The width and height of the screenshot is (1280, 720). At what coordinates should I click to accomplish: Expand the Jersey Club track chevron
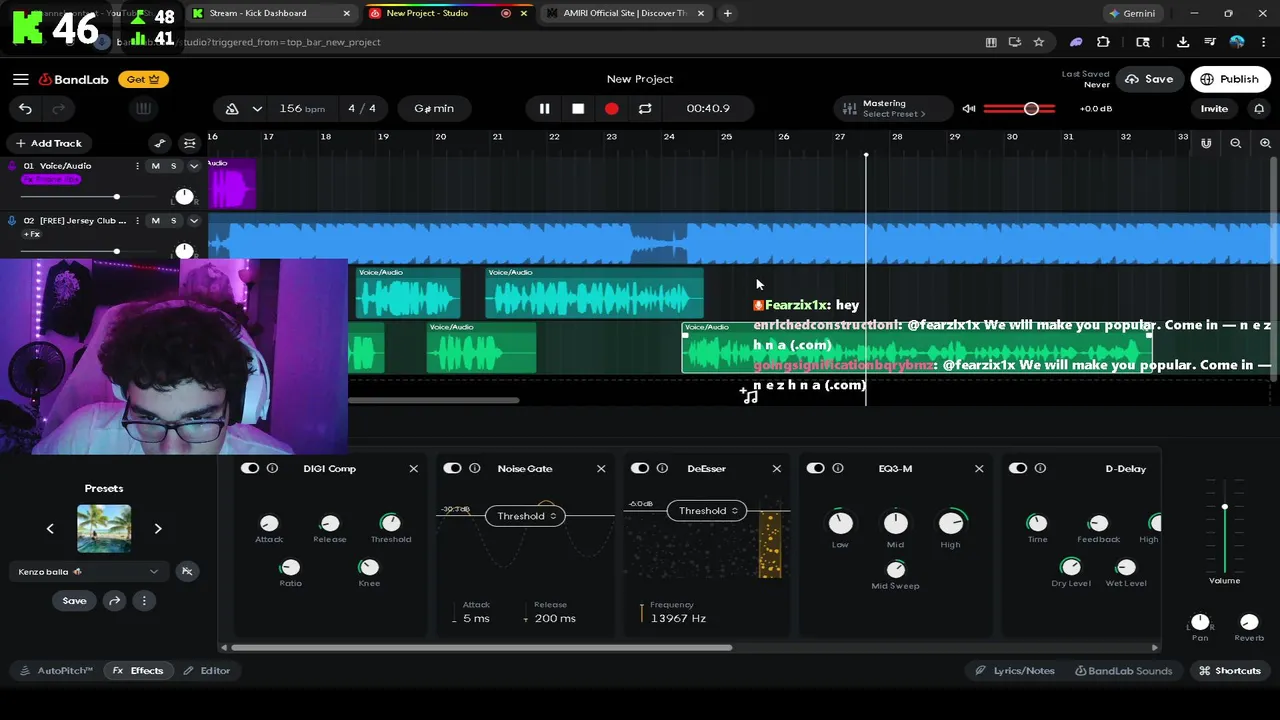tap(194, 220)
